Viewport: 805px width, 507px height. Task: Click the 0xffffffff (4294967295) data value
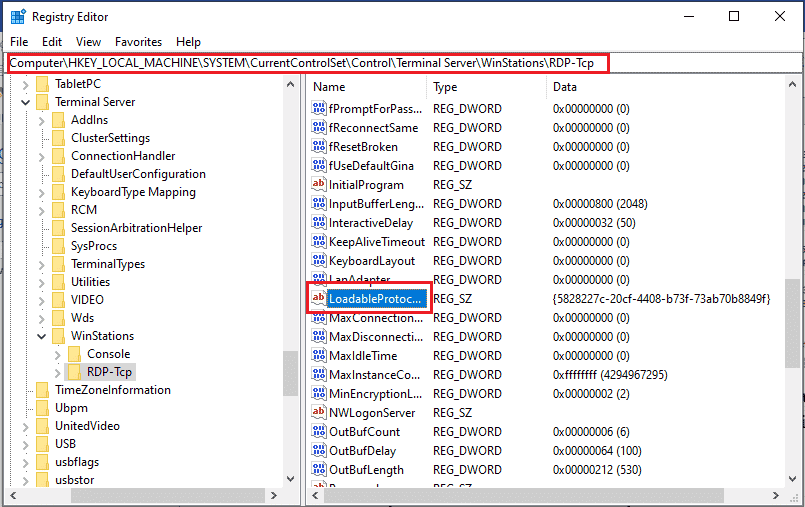click(x=610, y=374)
